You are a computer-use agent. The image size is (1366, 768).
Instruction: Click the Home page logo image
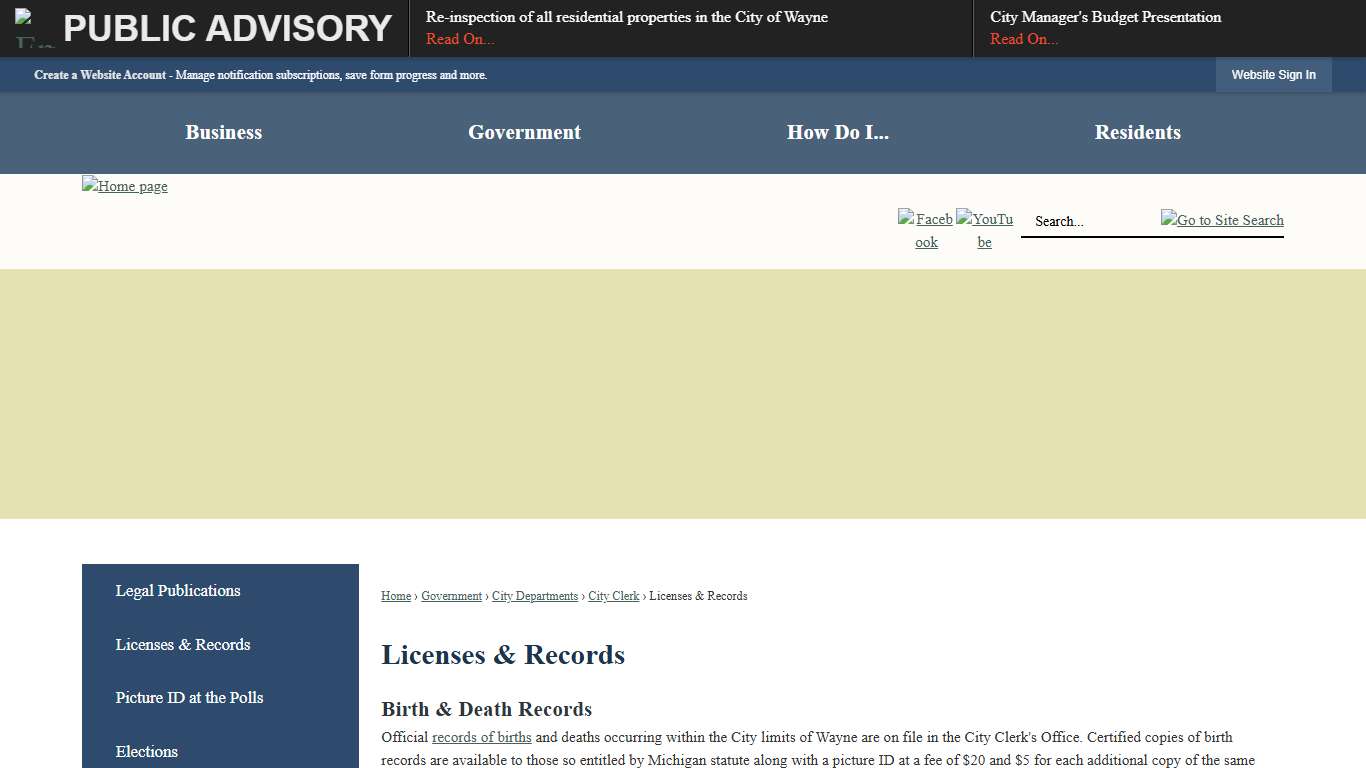(x=125, y=186)
